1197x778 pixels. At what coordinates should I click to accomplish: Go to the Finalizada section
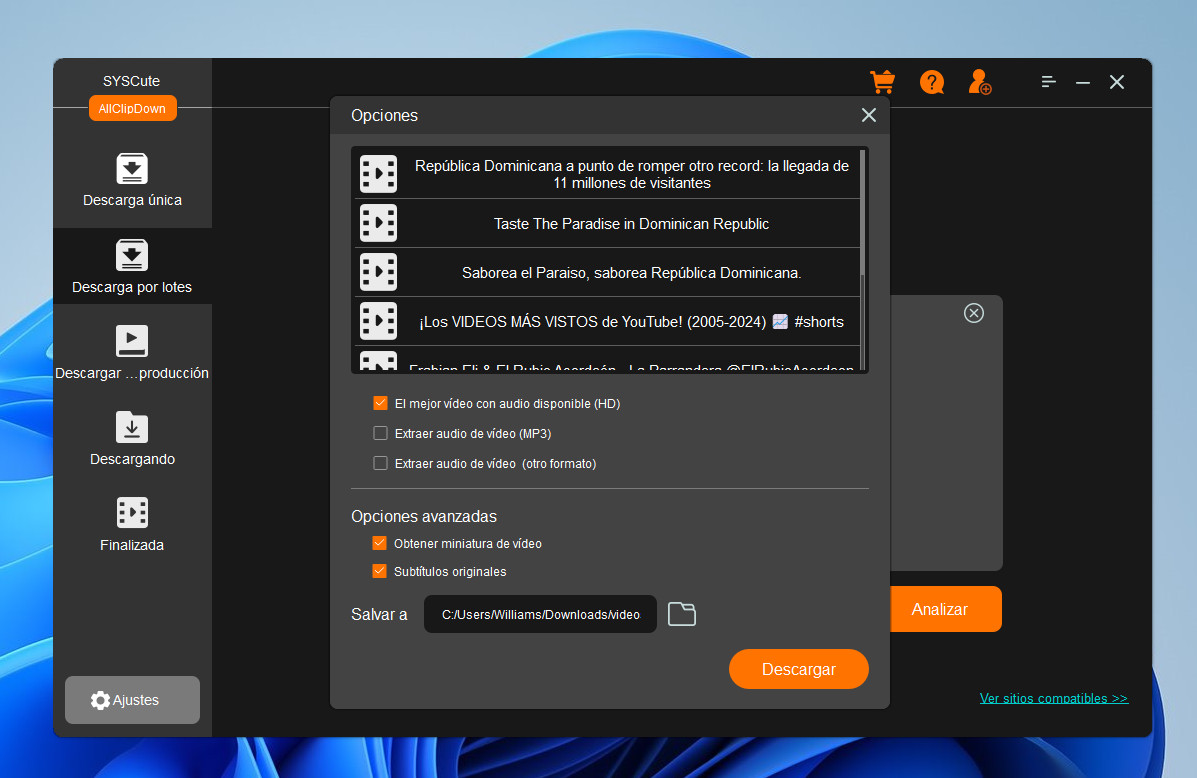132,526
